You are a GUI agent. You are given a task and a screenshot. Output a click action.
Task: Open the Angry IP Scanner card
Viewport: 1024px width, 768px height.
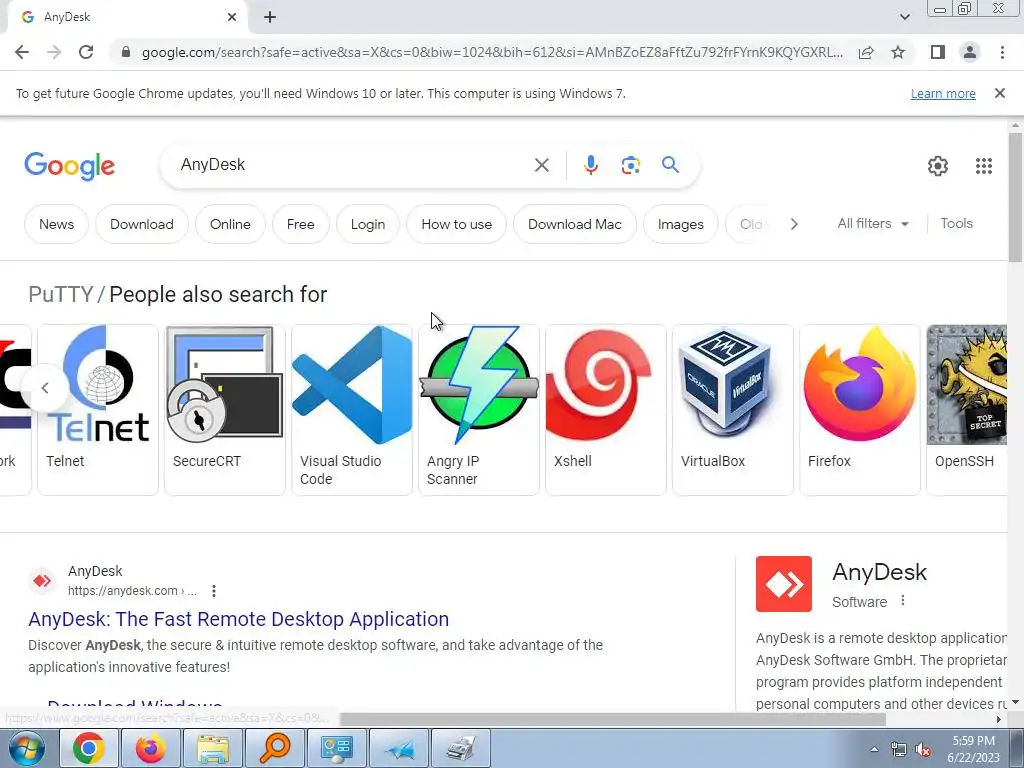[479, 409]
